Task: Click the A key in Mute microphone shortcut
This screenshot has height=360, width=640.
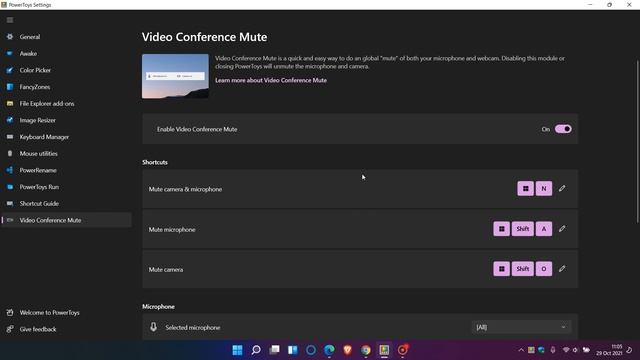Action: coord(544,229)
